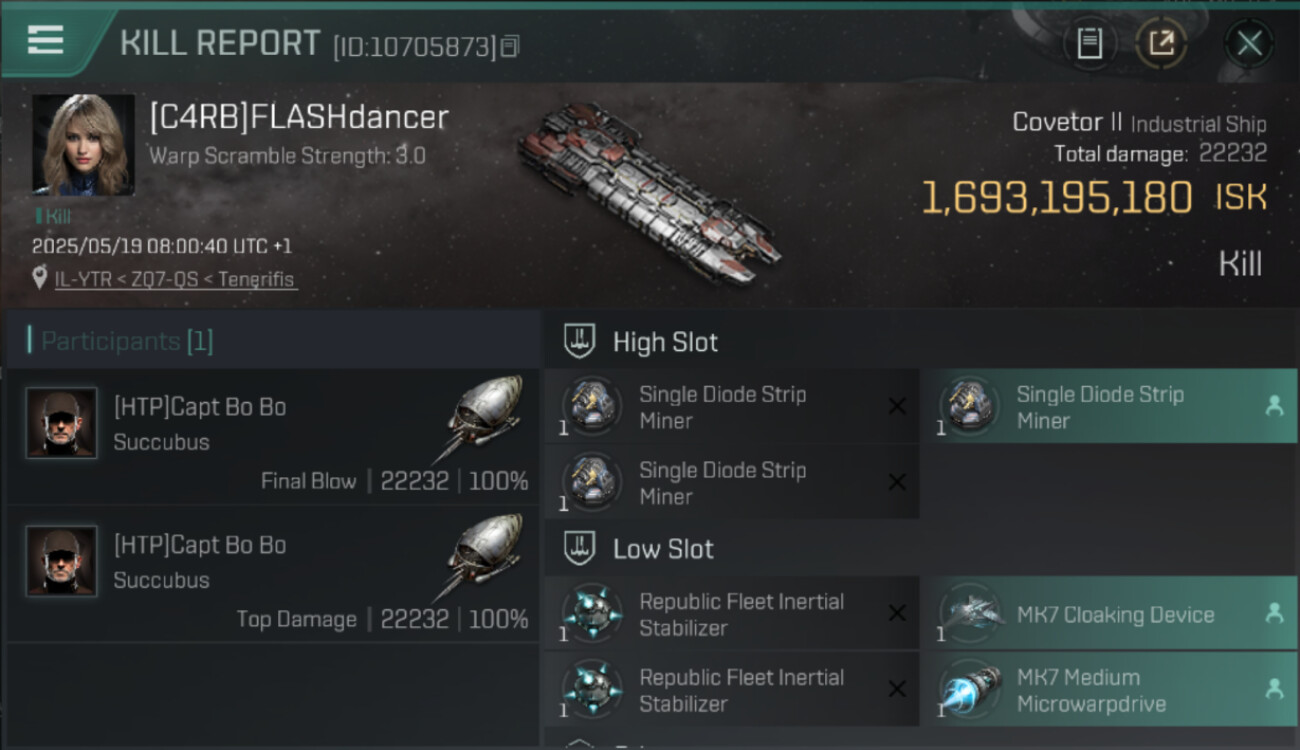Select the Participants tab
1300x750 pixels.
point(126,341)
